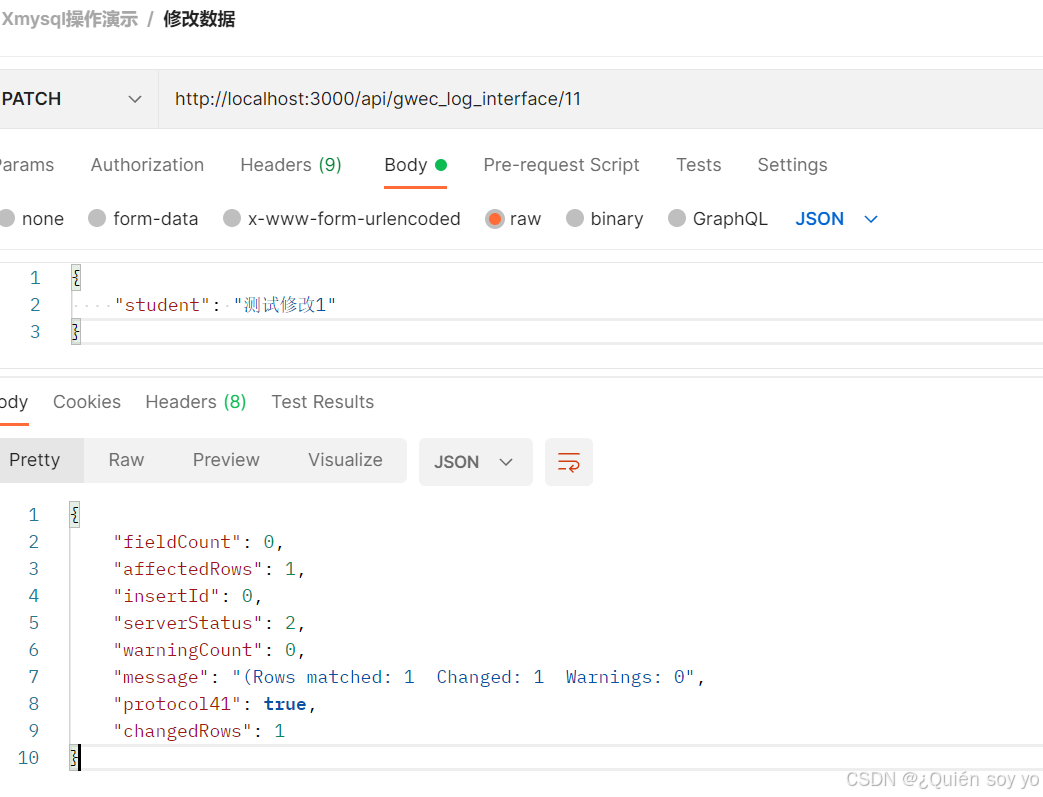1043x797 pixels.
Task: Switch to the Preview response view
Action: [225, 460]
